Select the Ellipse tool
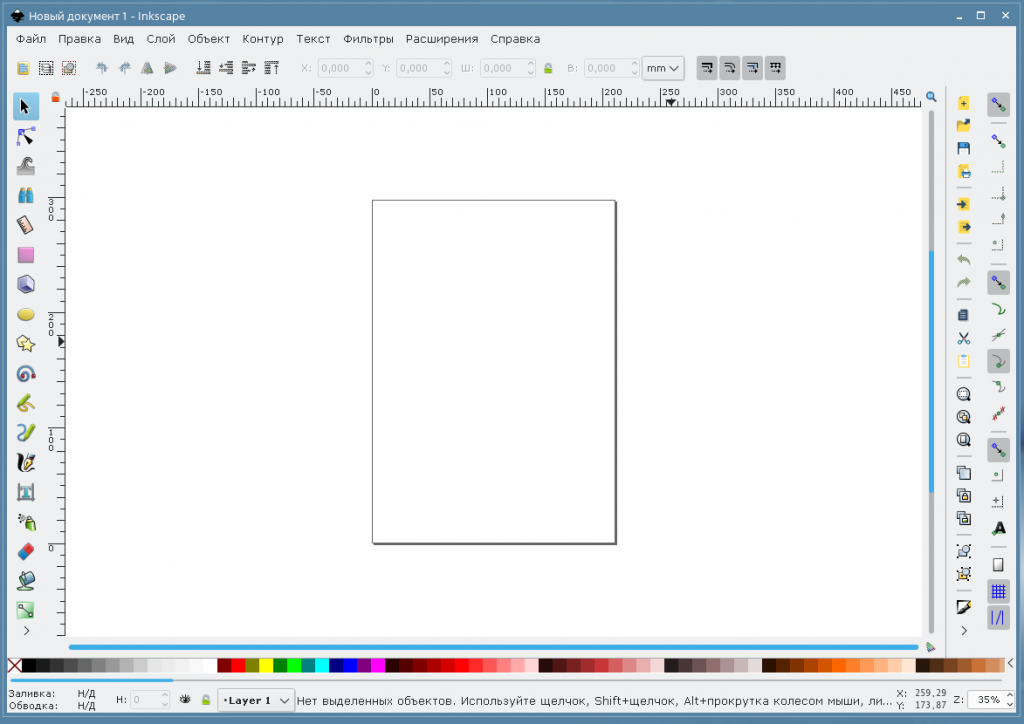Screen dimensions: 1024x724 click(25, 315)
